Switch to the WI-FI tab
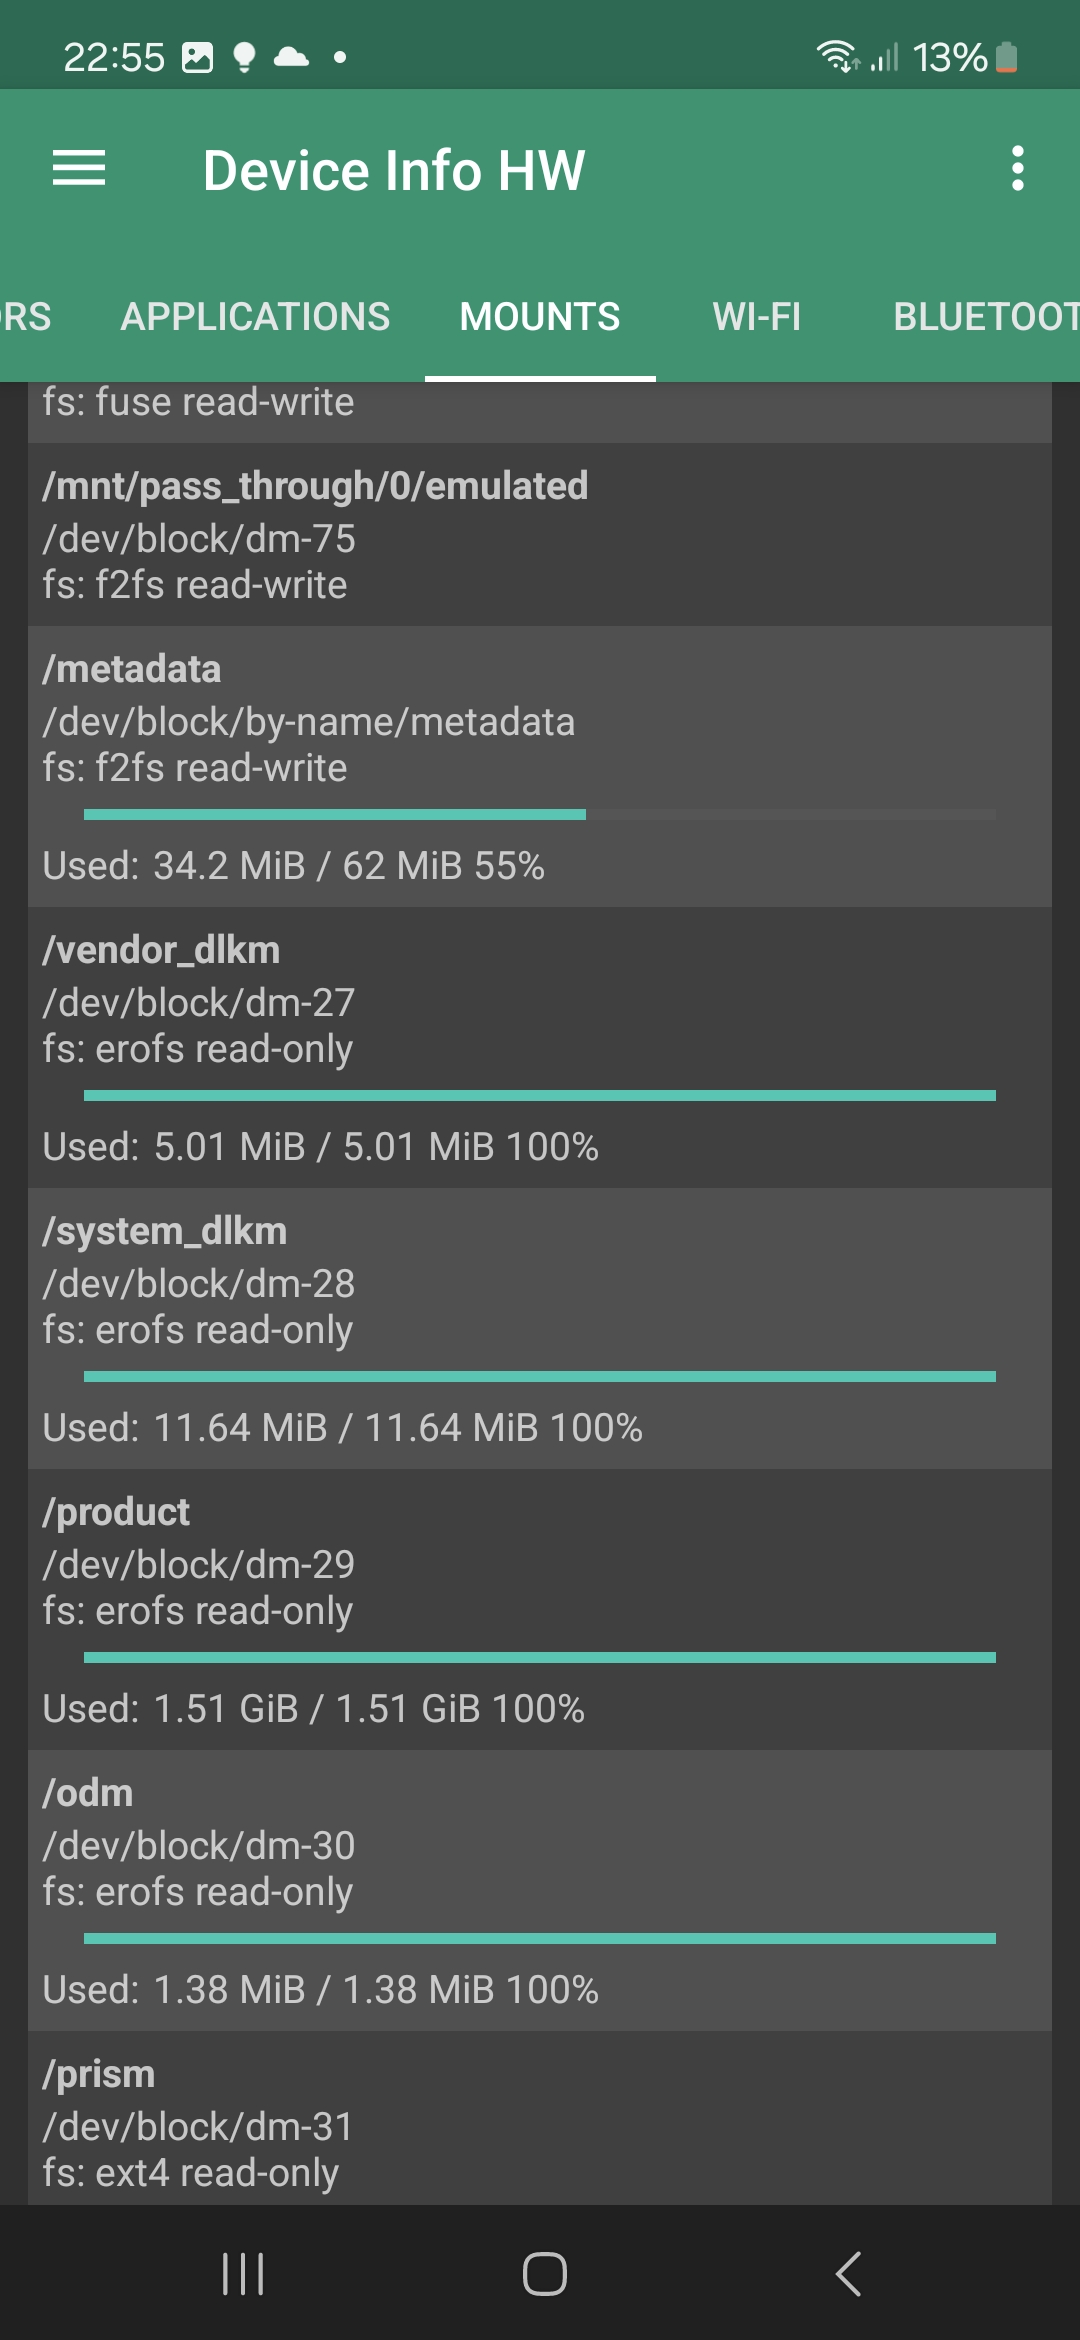Screen dimensions: 1080x2340 click(x=756, y=317)
